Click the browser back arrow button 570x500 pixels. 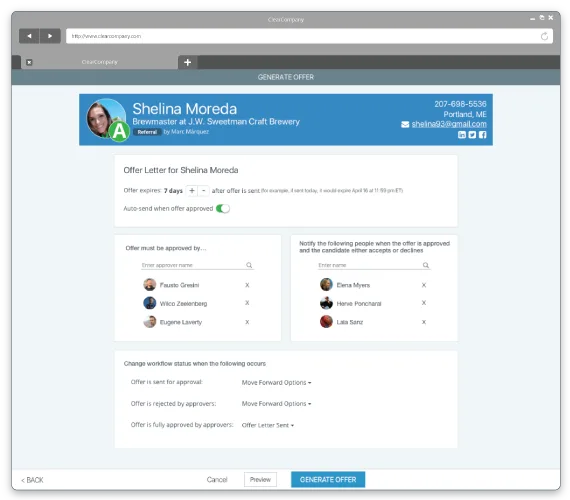tap(29, 36)
